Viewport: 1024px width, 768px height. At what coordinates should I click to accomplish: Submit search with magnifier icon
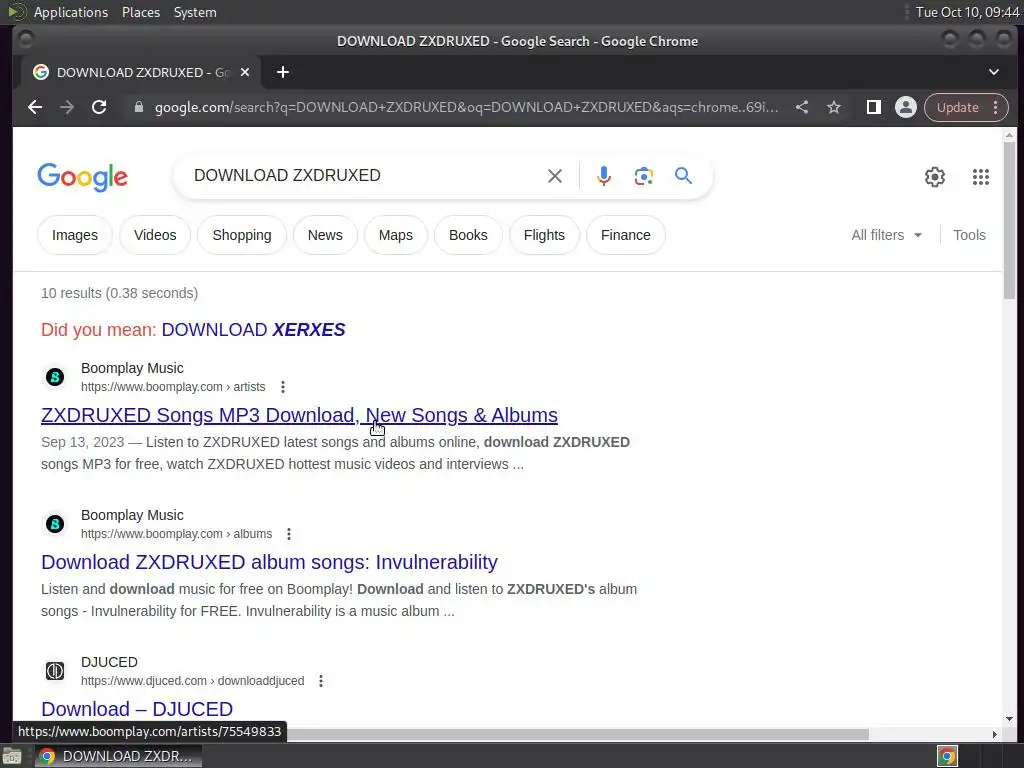[683, 176]
